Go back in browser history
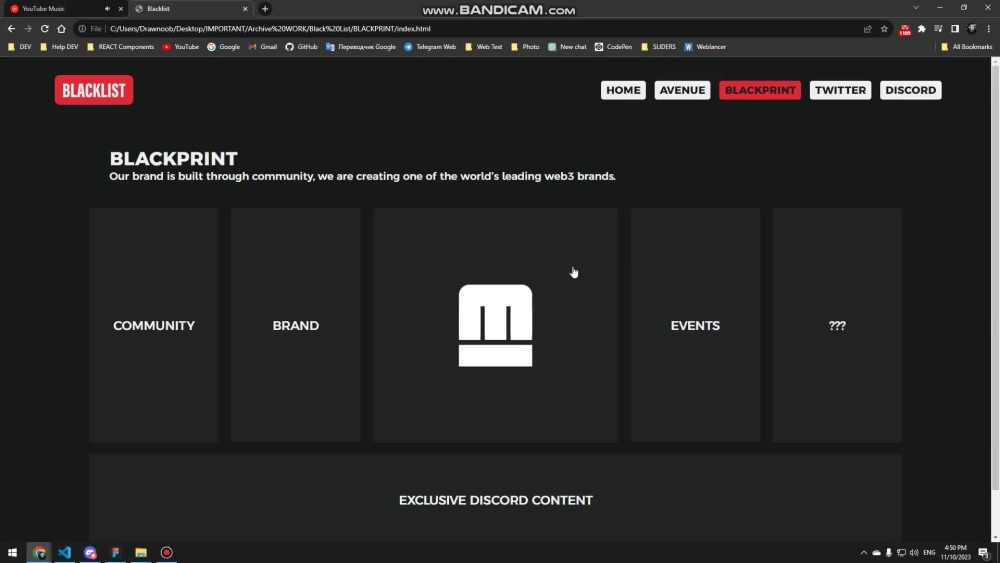 click(11, 29)
